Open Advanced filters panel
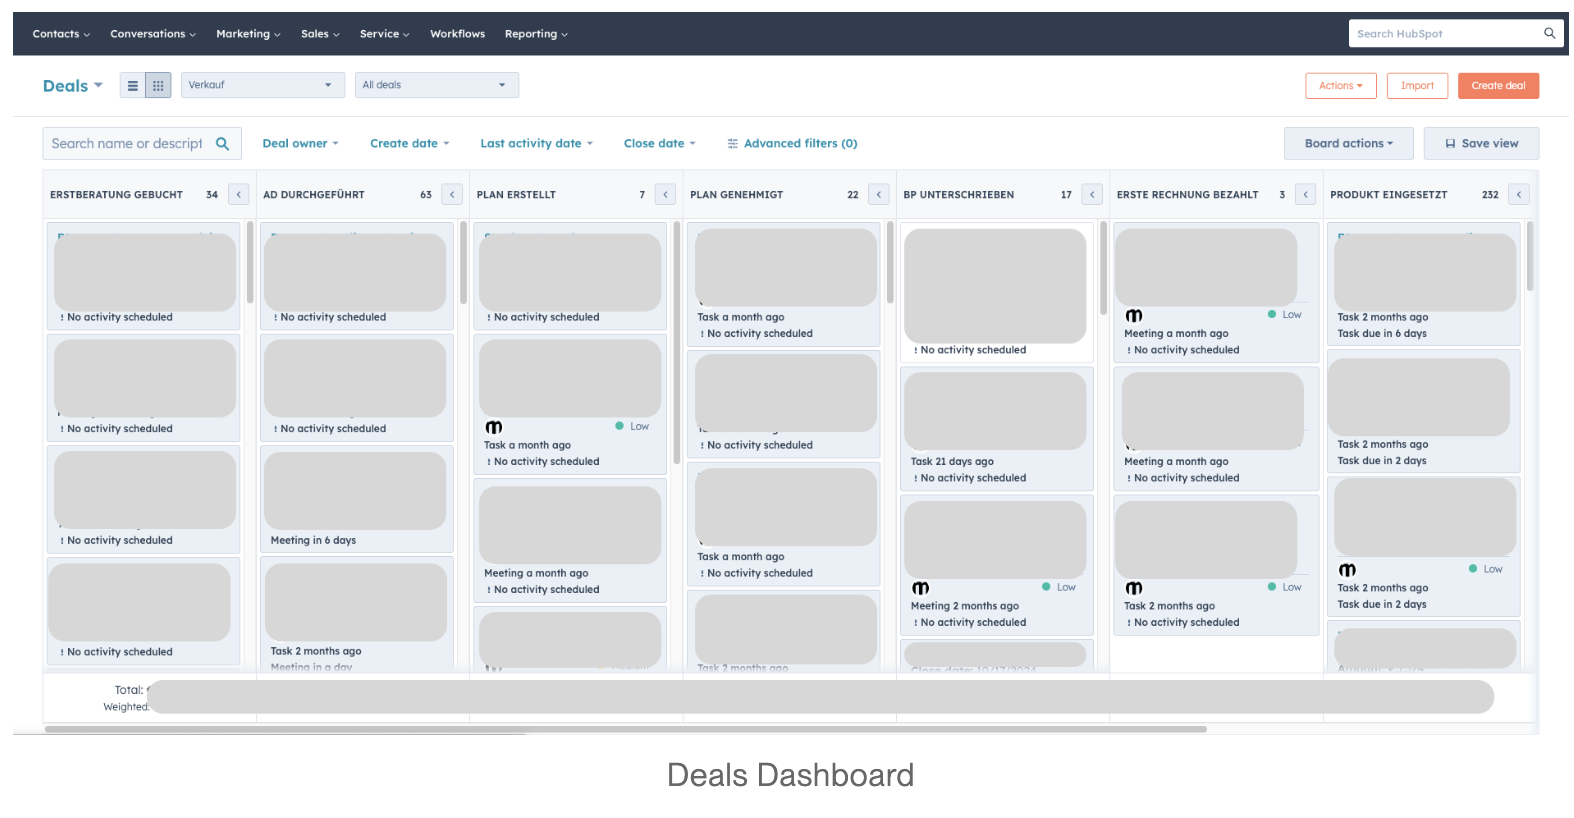The width and height of the screenshot is (1574, 818). tap(792, 144)
